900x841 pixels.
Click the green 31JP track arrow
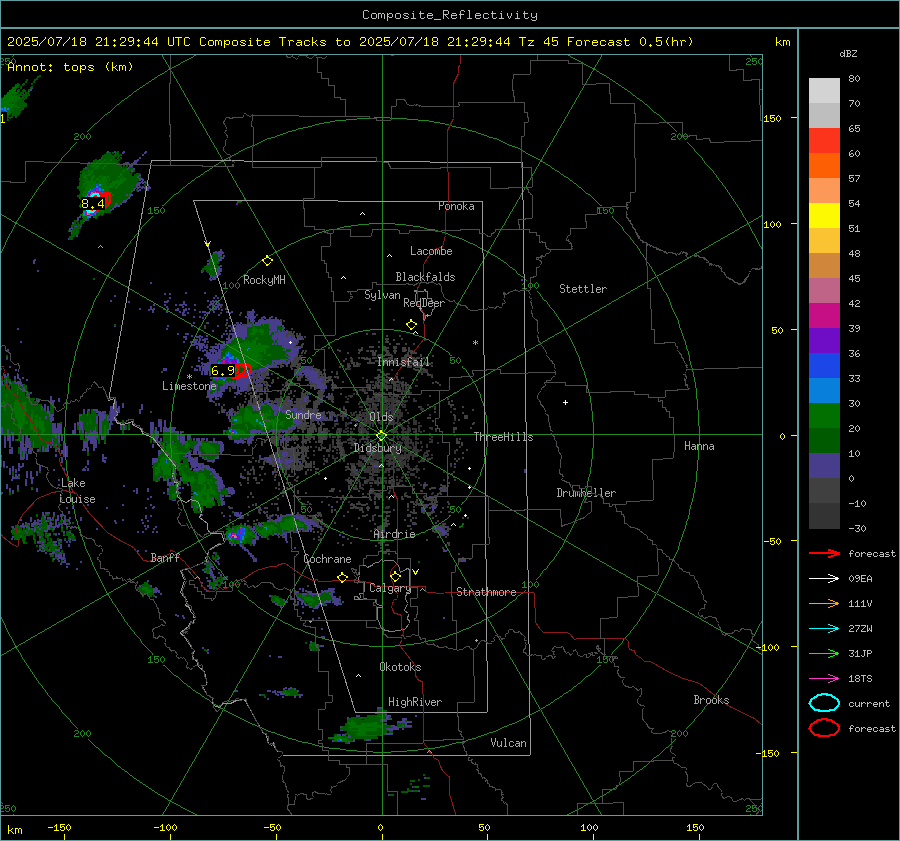pyautogui.click(x=824, y=653)
